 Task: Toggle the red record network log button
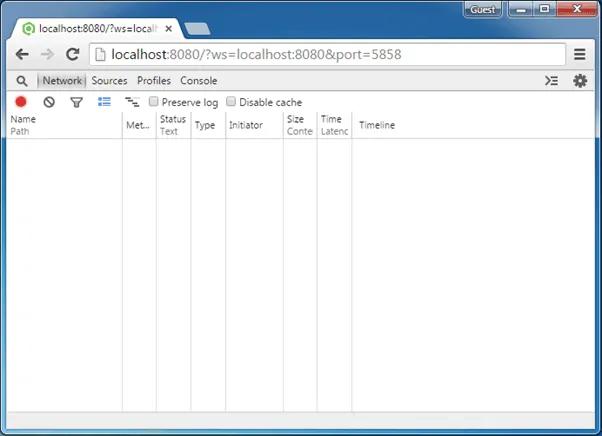pos(21,102)
